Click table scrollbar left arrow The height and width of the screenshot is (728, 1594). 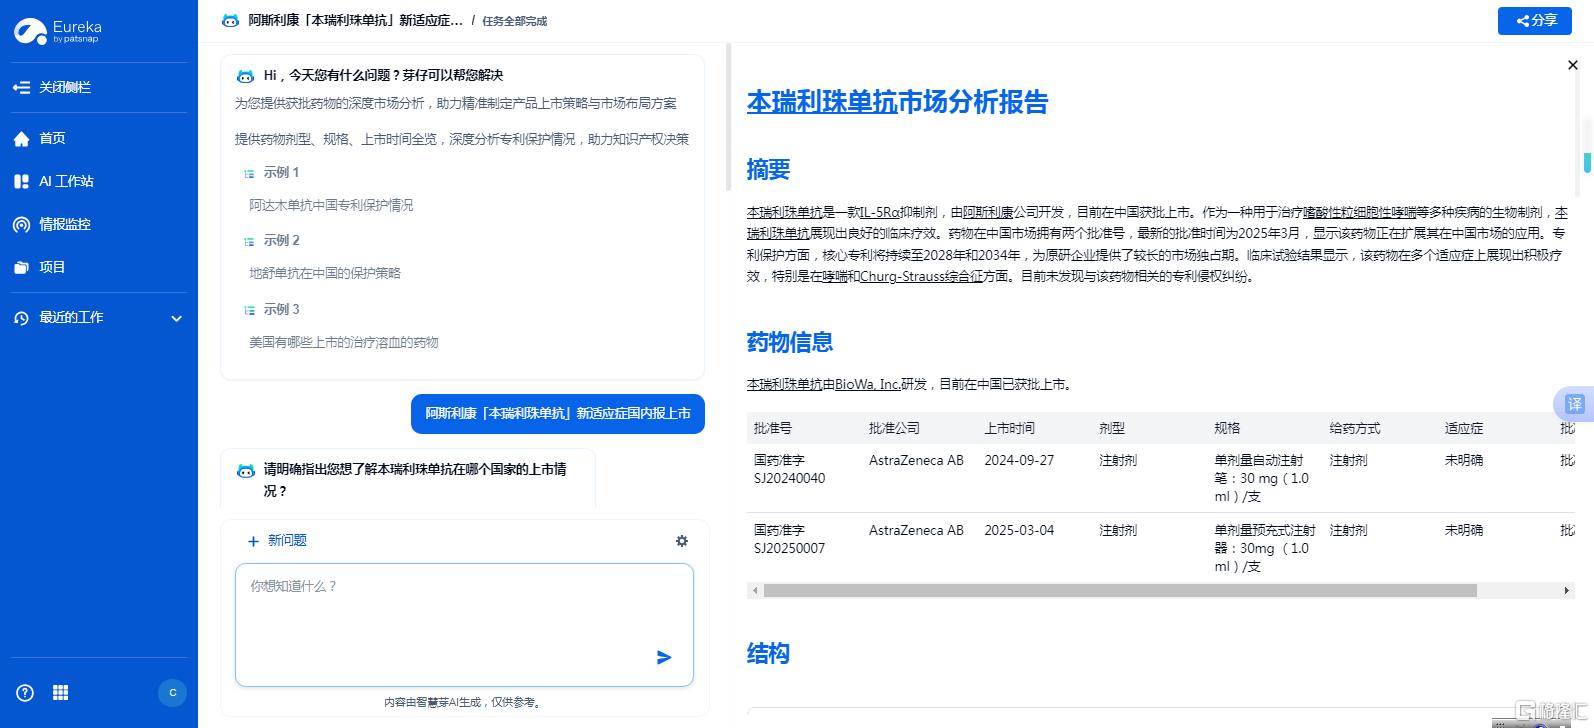(754, 590)
